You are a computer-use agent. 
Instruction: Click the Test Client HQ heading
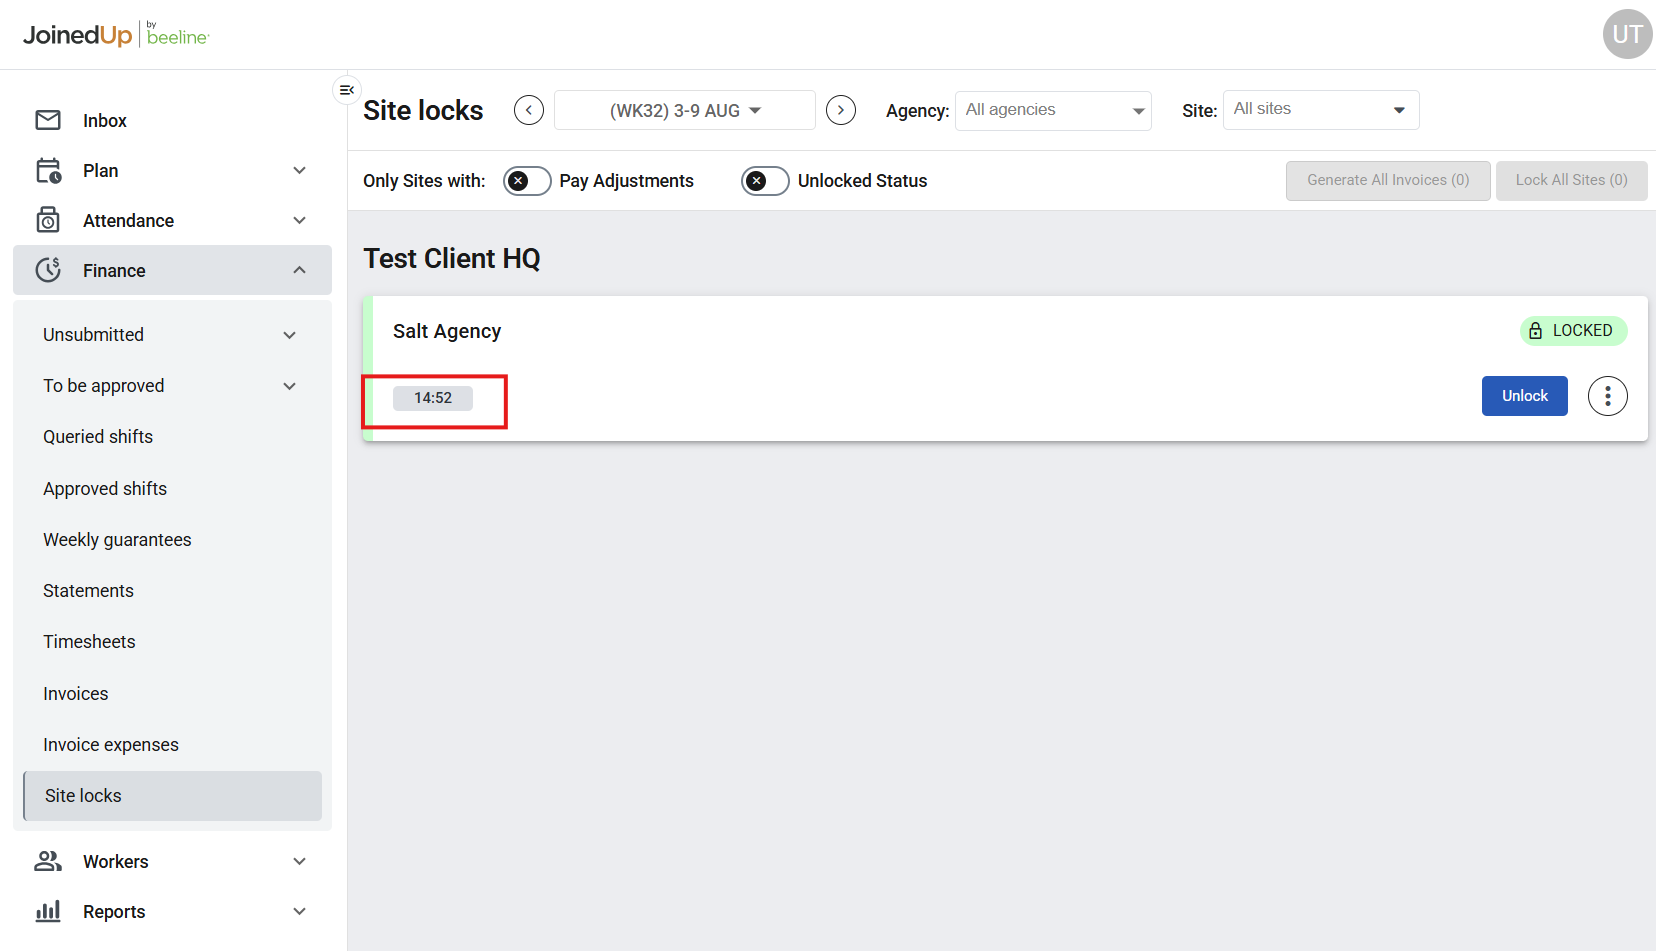click(452, 258)
